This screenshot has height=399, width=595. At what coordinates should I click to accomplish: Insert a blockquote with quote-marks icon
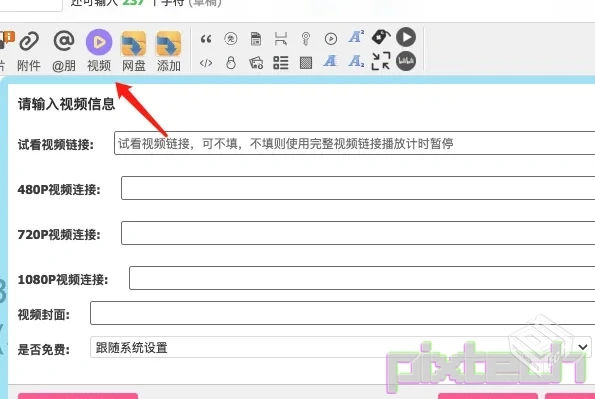206,39
